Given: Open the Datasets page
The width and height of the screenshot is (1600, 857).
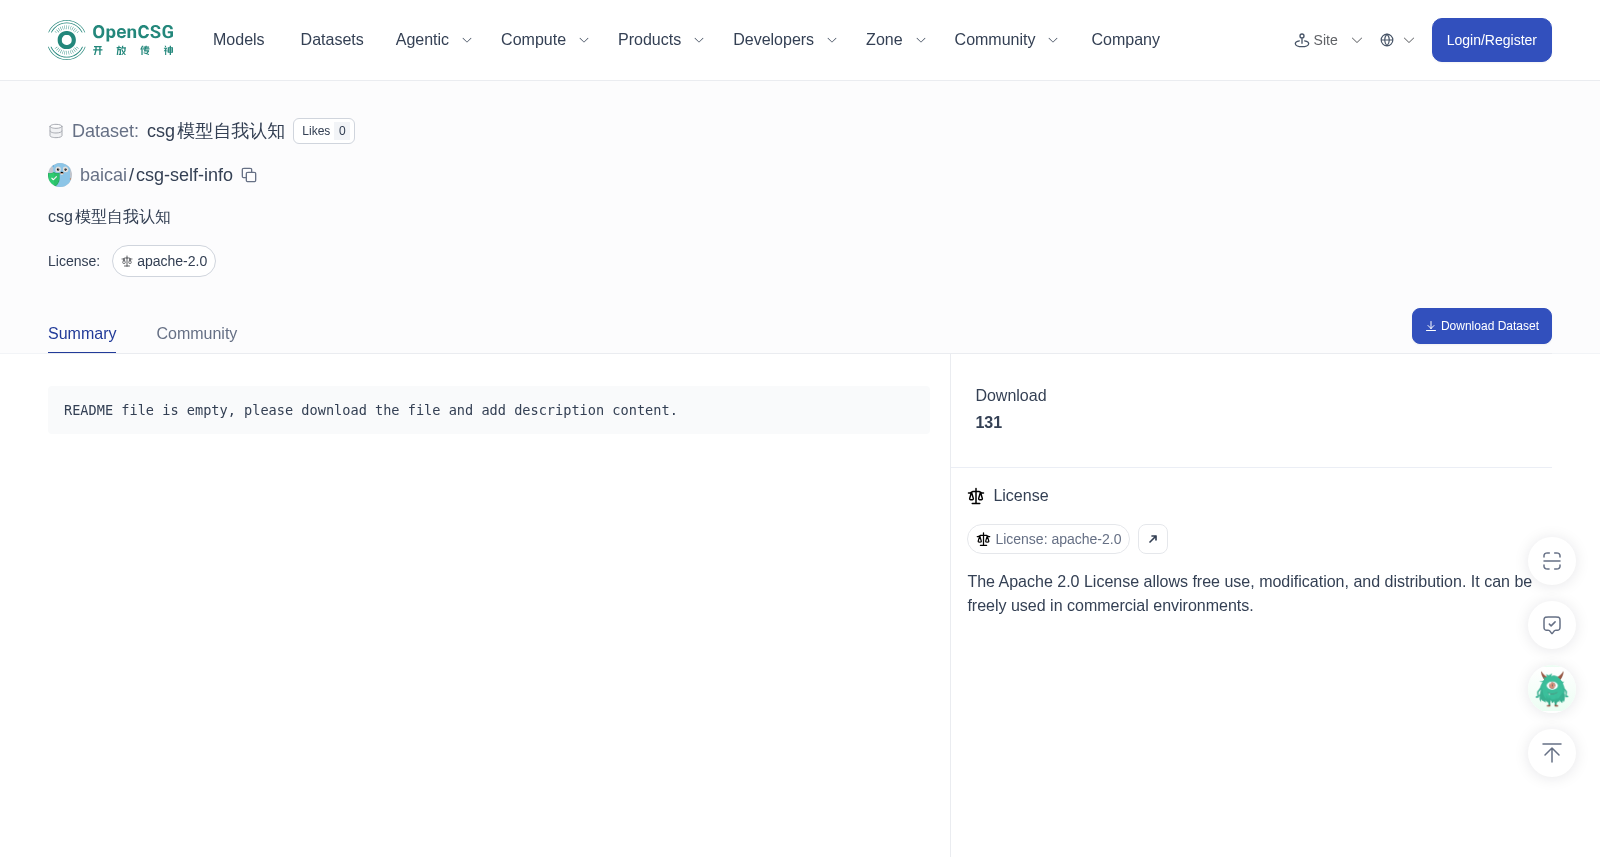Looking at the screenshot, I should (x=332, y=40).
